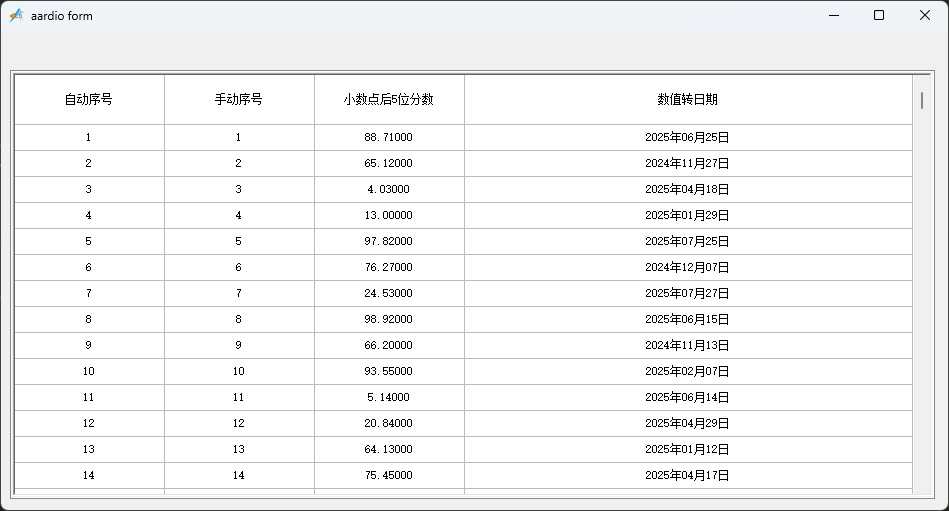Select 手动序号 cell in the 13.00000 row
The height and width of the screenshot is (511, 949).
point(239,216)
